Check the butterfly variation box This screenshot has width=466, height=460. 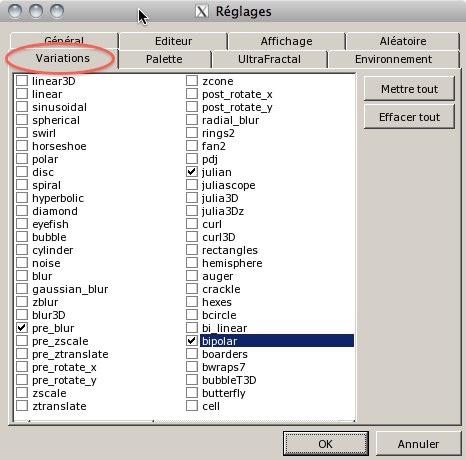pyautogui.click(x=192, y=393)
